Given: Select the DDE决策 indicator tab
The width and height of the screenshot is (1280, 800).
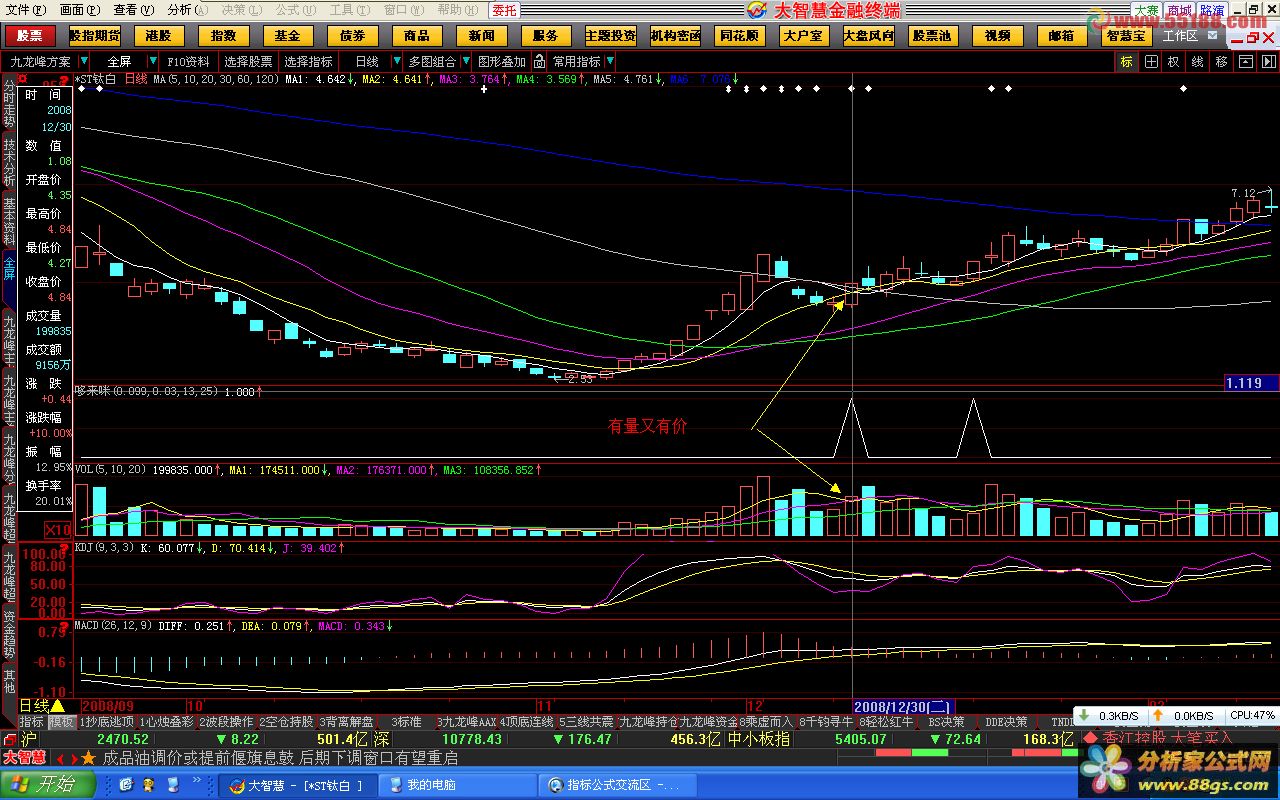Looking at the screenshot, I should 1006,721.
